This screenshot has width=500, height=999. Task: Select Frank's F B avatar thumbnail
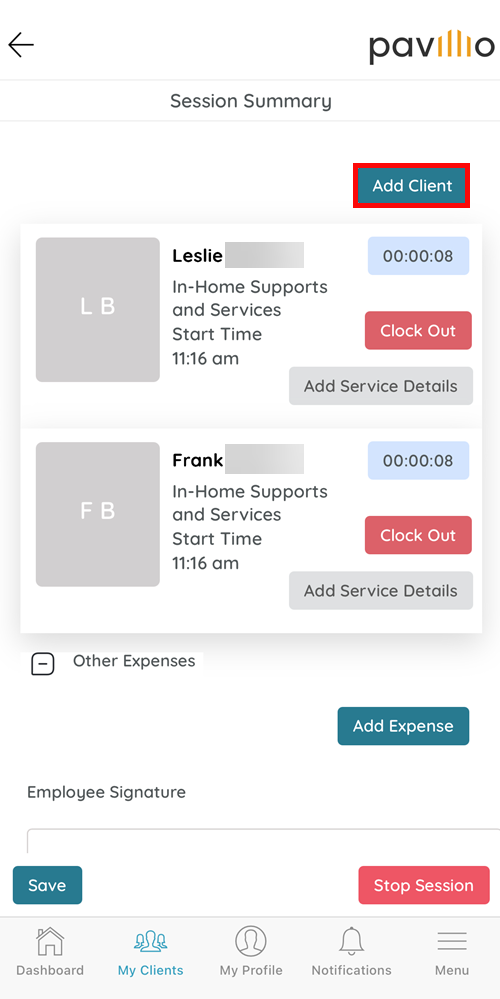[x=97, y=514]
